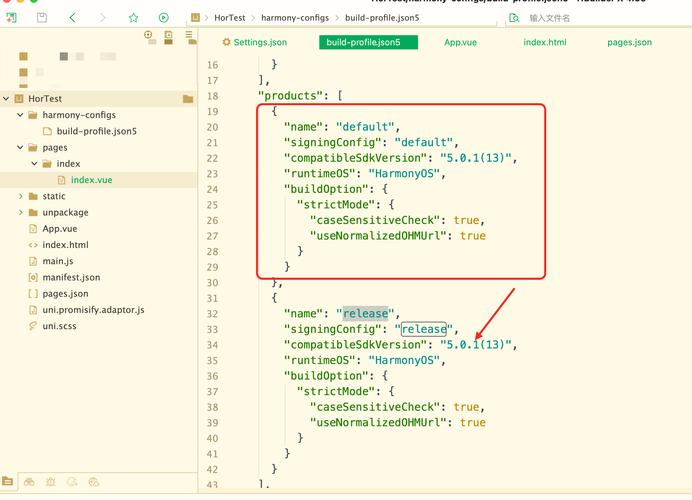Viewport: 692px width, 500px height.
Task: Open the search binoculars icon in bottom bar
Action: pyautogui.click(x=28, y=482)
